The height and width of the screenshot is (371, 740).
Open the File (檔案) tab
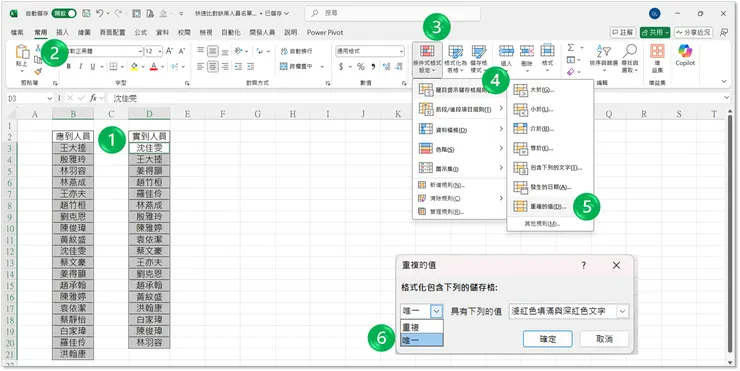17,33
